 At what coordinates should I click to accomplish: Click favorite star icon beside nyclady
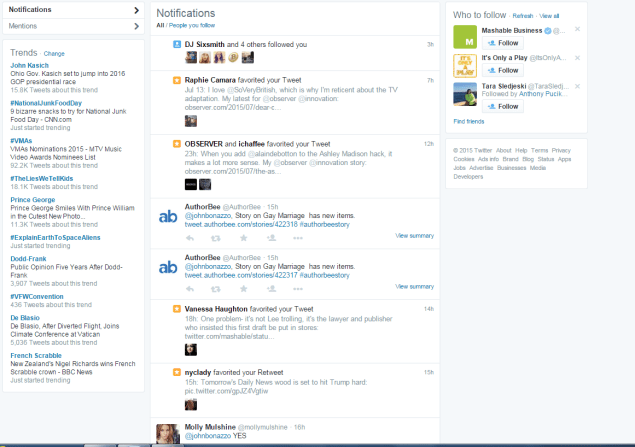coord(177,372)
